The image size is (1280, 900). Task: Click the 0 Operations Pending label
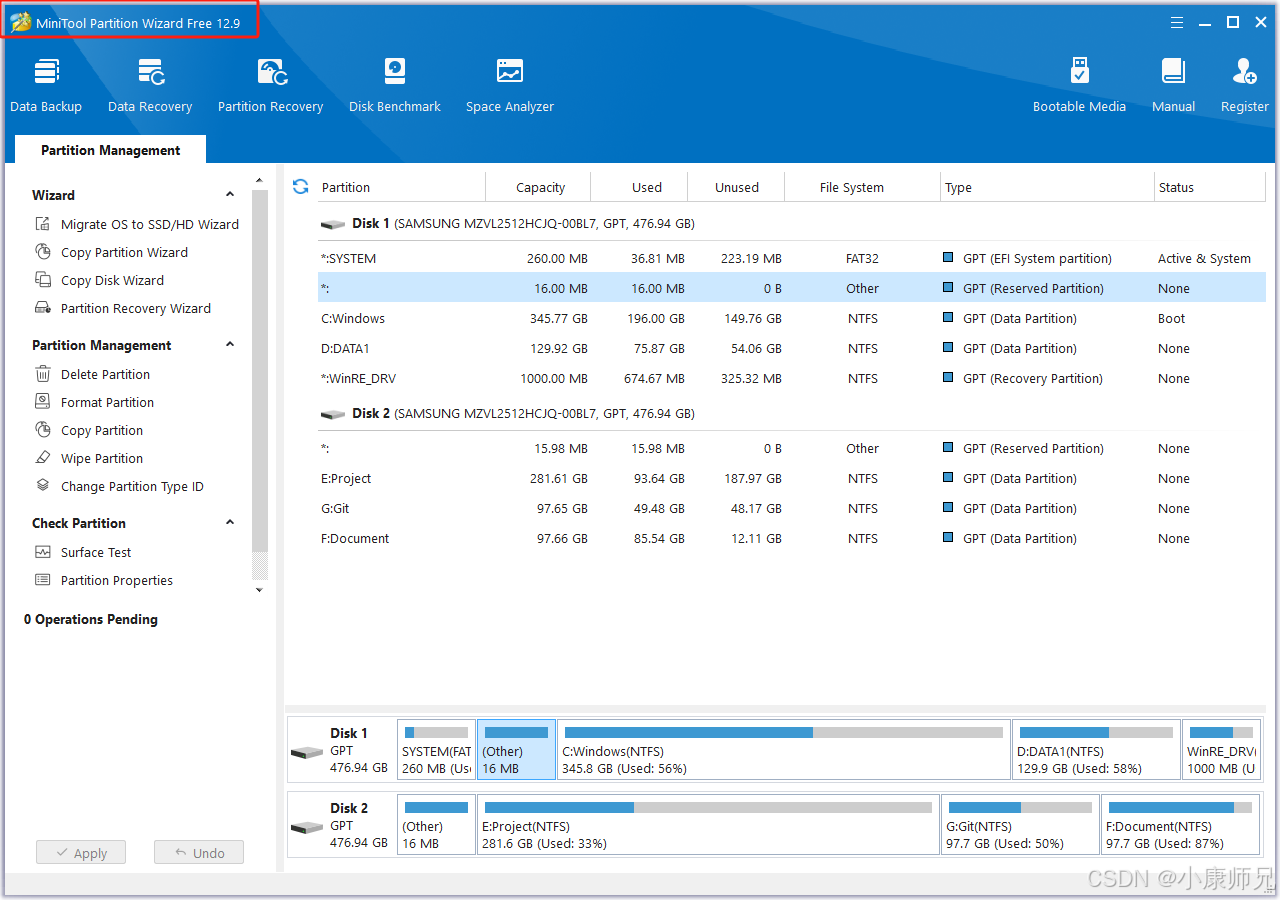[91, 619]
